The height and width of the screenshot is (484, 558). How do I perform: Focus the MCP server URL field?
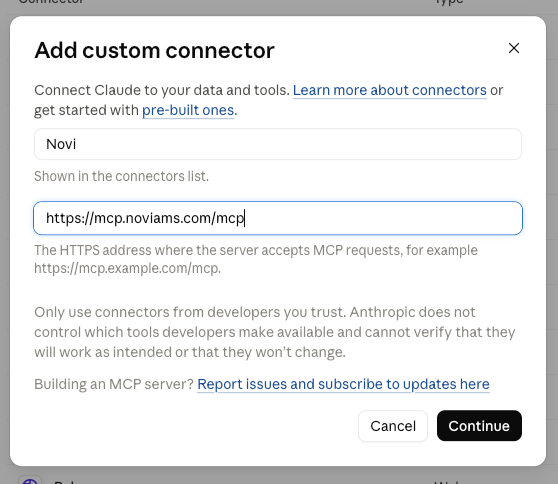pos(278,218)
